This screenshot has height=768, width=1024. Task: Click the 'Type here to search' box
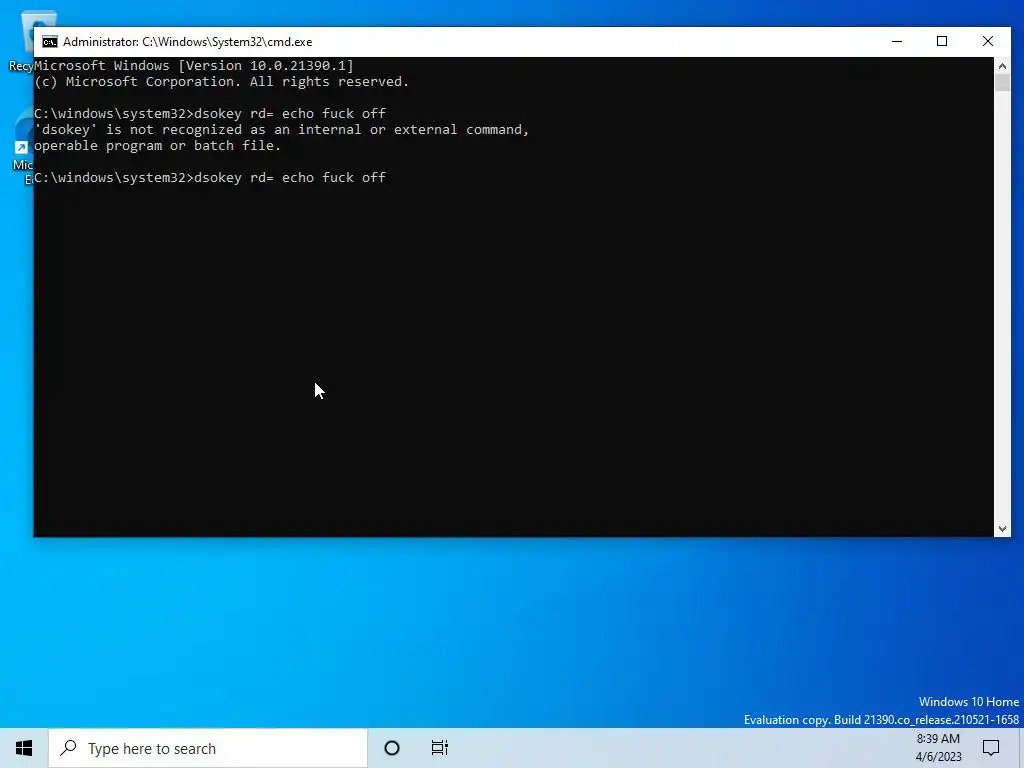[208, 748]
